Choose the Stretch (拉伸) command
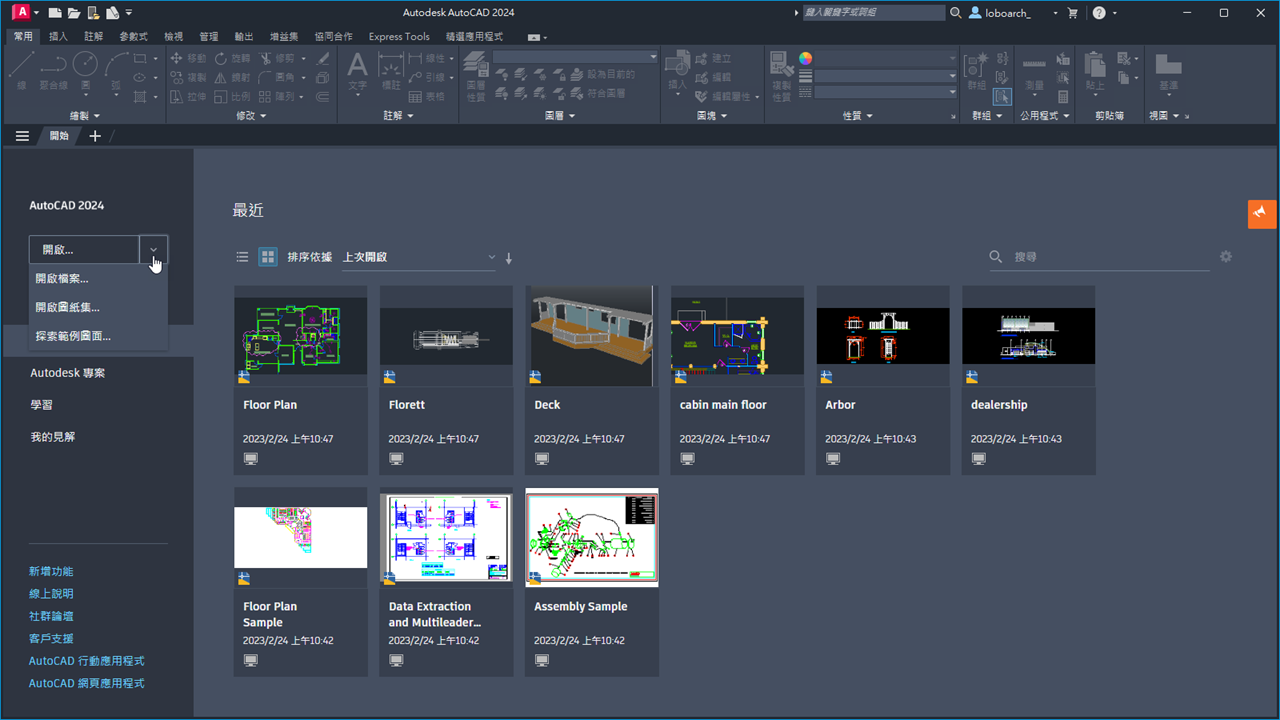Image resolution: width=1280 pixels, height=720 pixels. coord(189,97)
